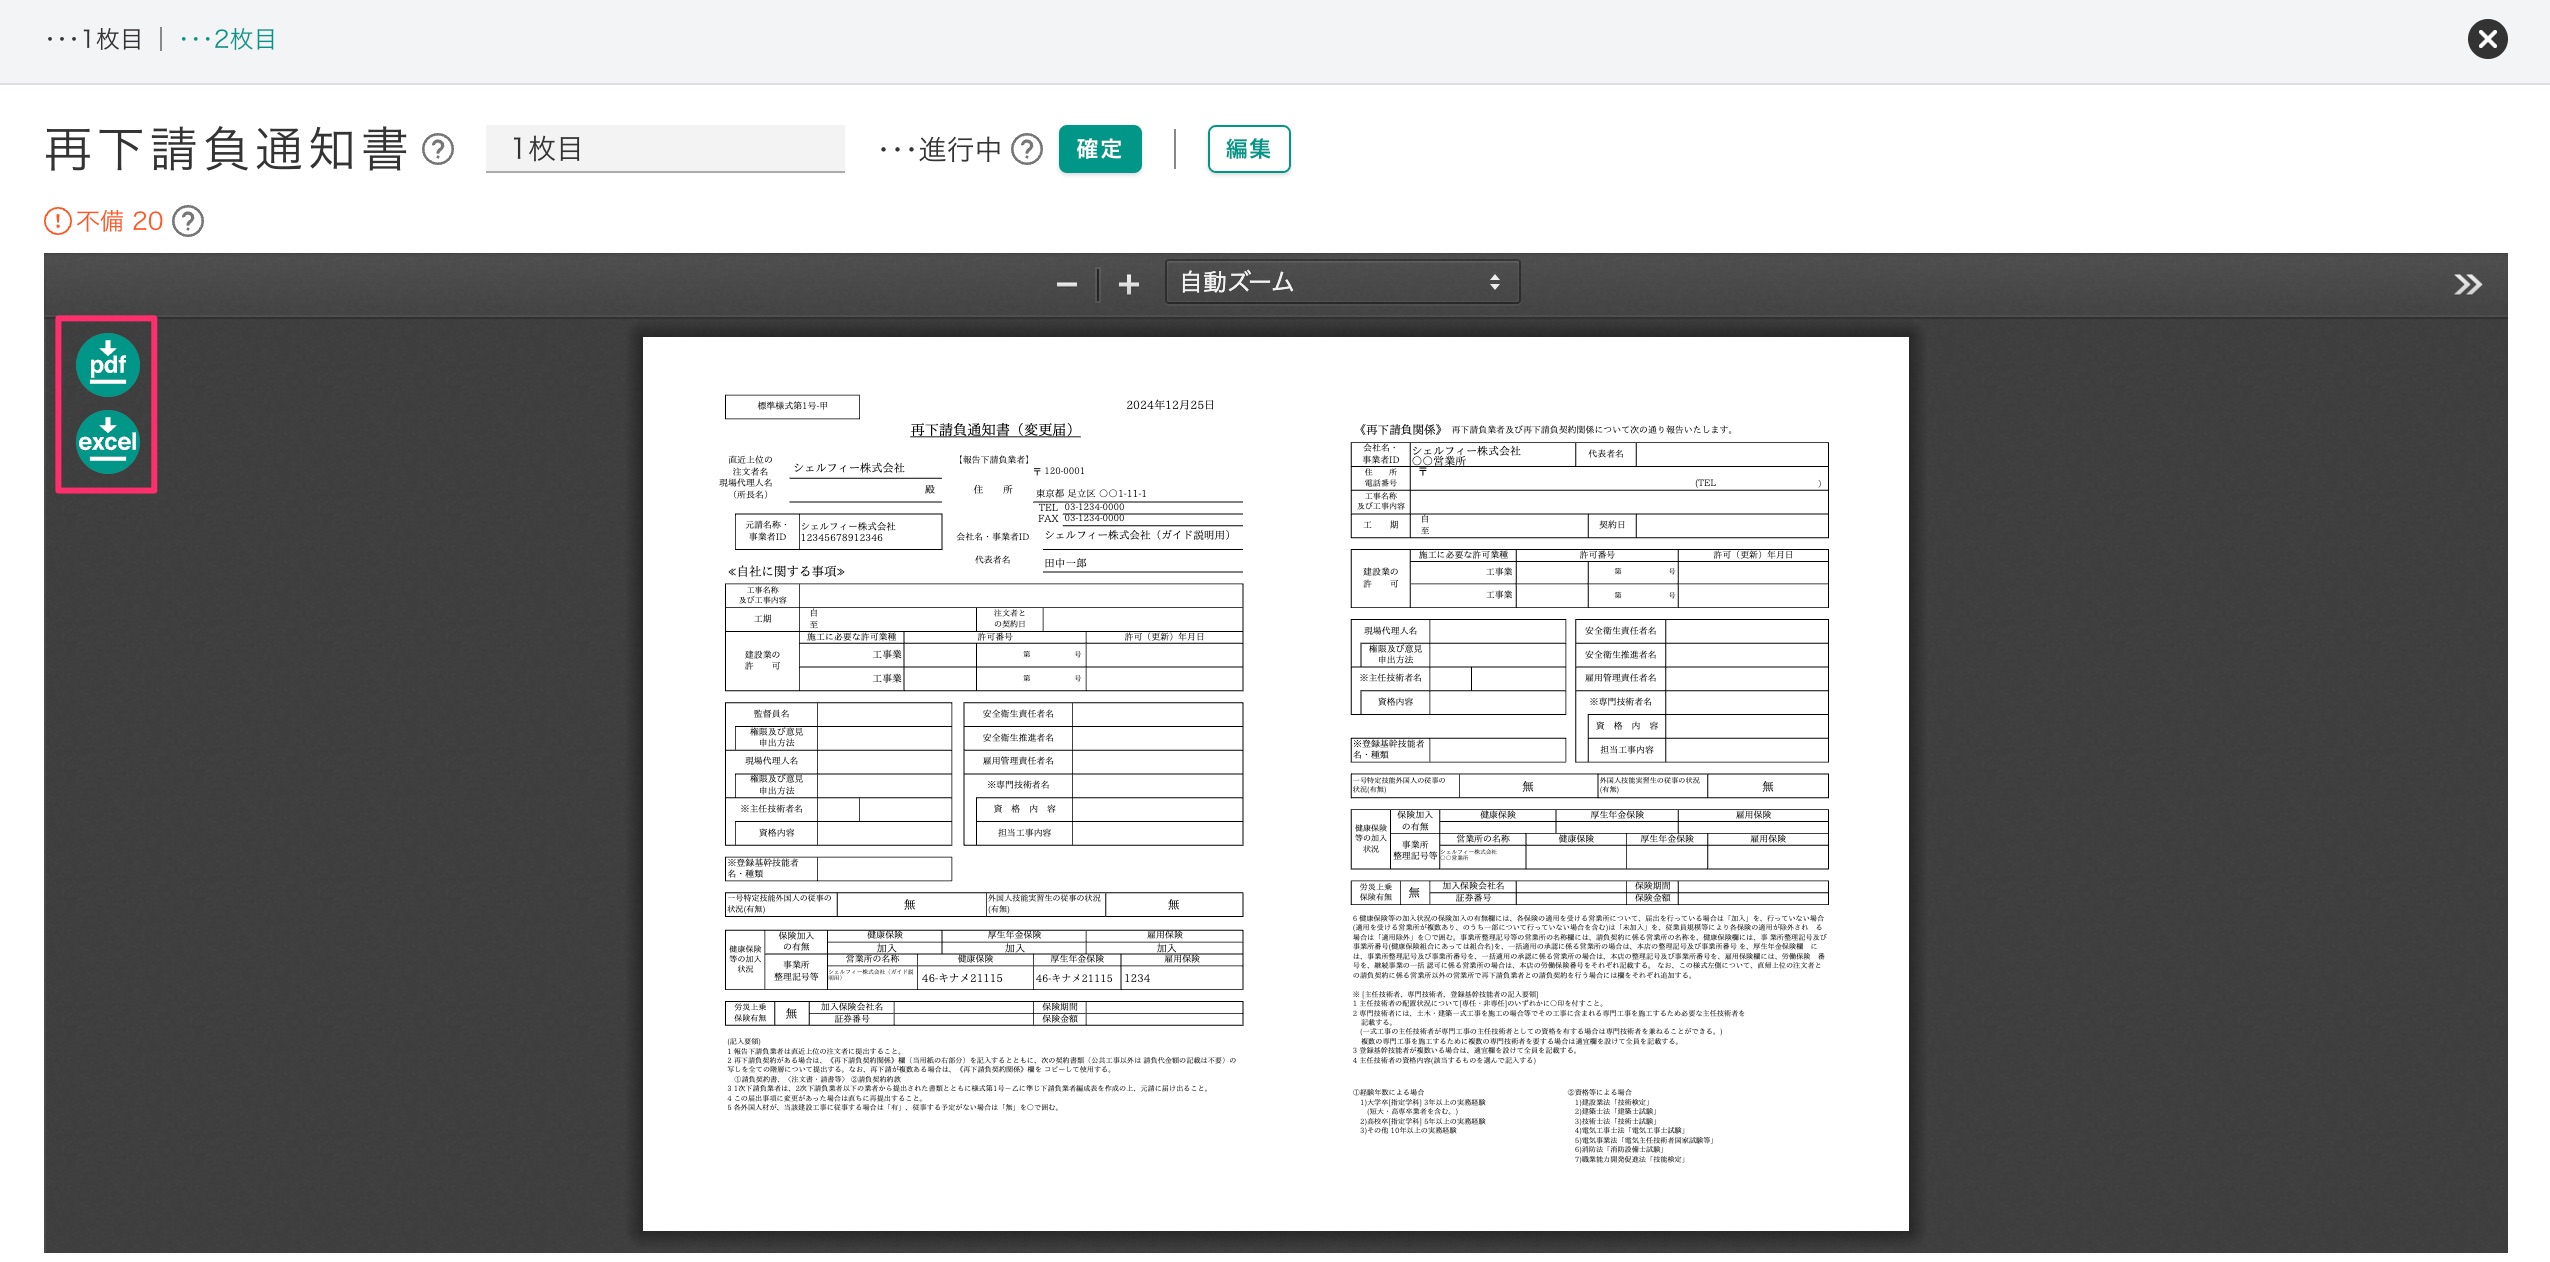Screen dimensions: 2550x1262
Task: Click the 再下請負通知書（変更届） title in document
Action: coord(995,430)
